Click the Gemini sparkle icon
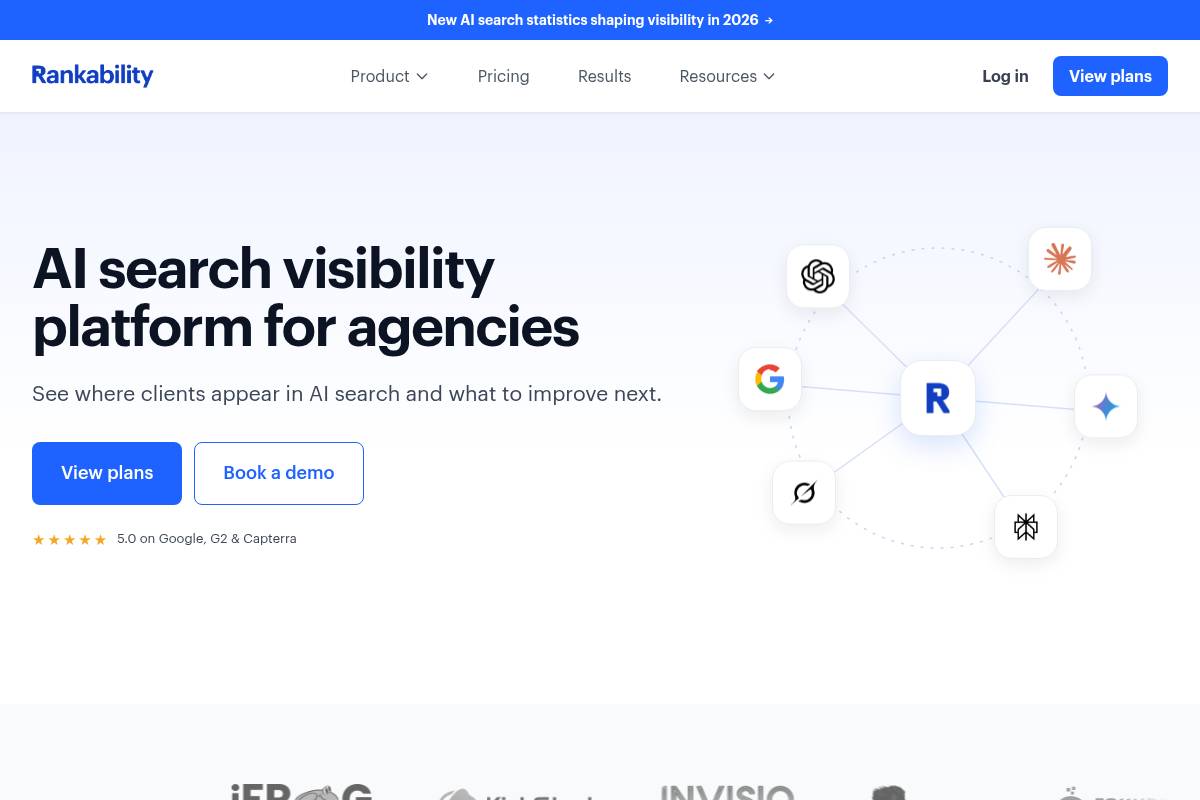This screenshot has width=1200, height=800. tap(1106, 406)
